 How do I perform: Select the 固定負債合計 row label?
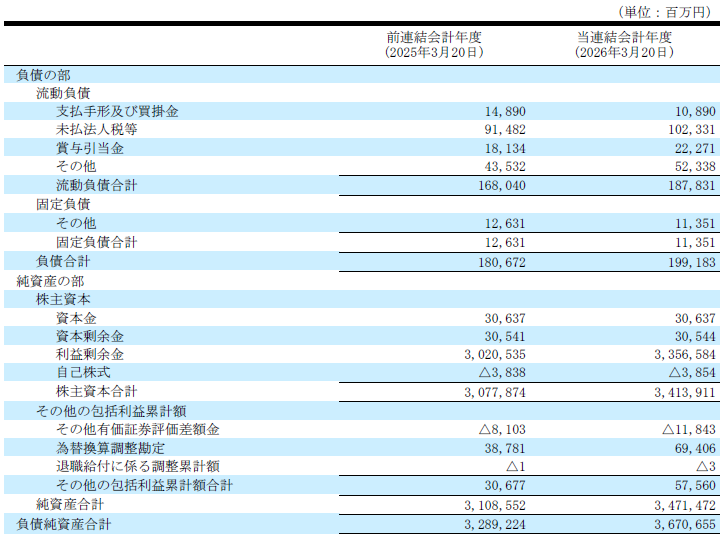point(97,242)
